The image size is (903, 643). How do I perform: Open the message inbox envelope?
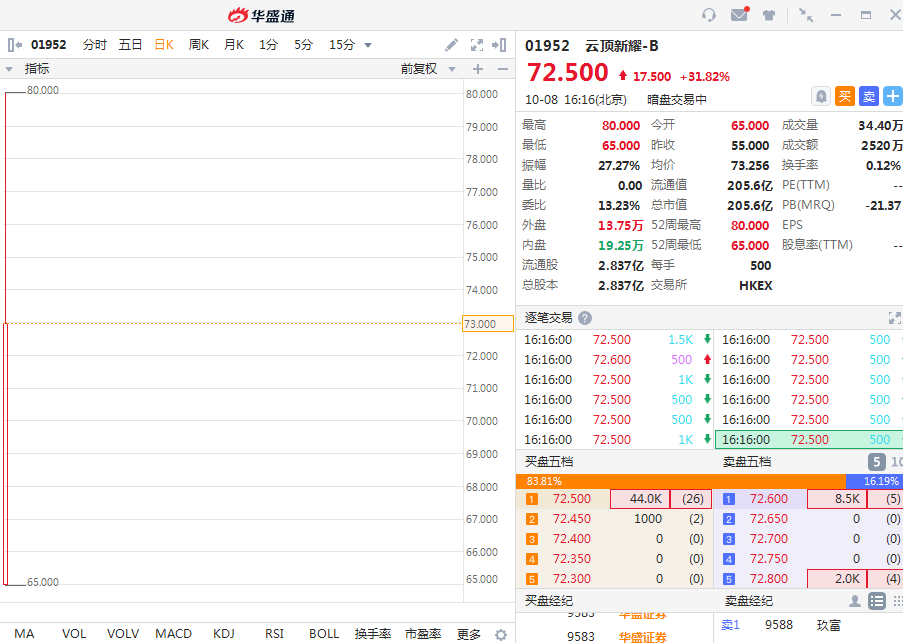tap(739, 15)
